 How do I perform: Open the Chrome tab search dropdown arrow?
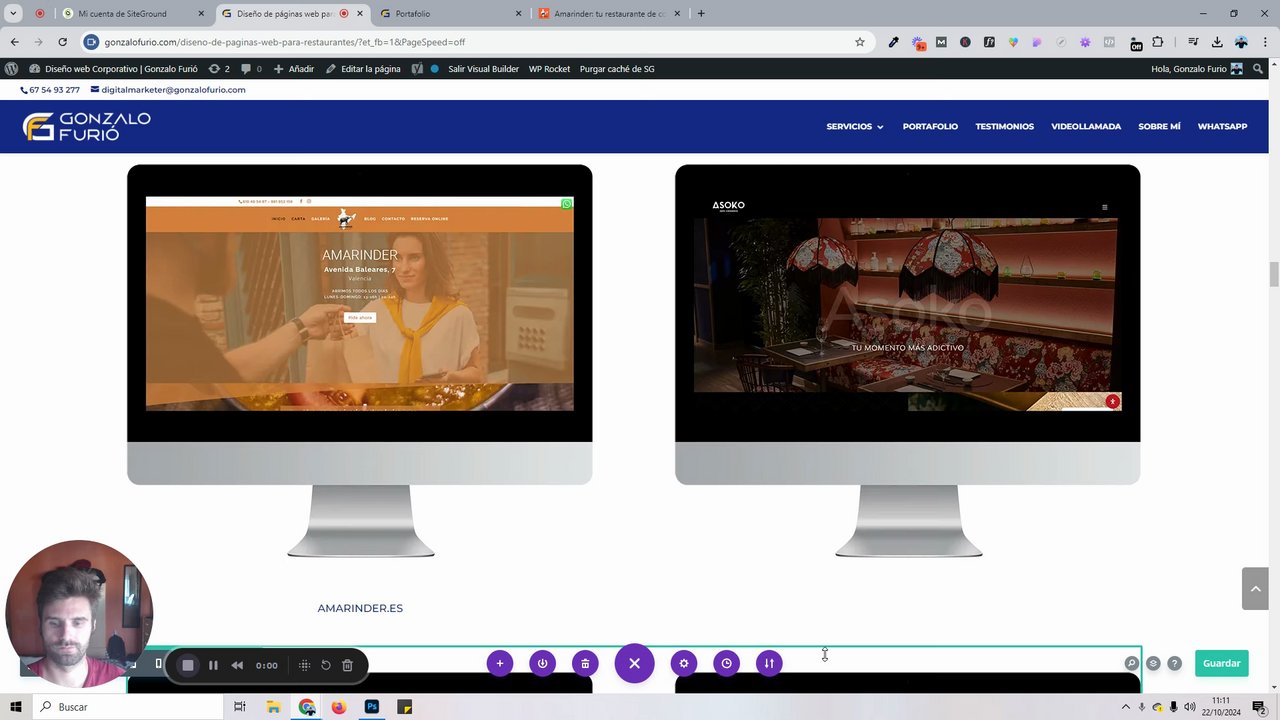click(13, 14)
